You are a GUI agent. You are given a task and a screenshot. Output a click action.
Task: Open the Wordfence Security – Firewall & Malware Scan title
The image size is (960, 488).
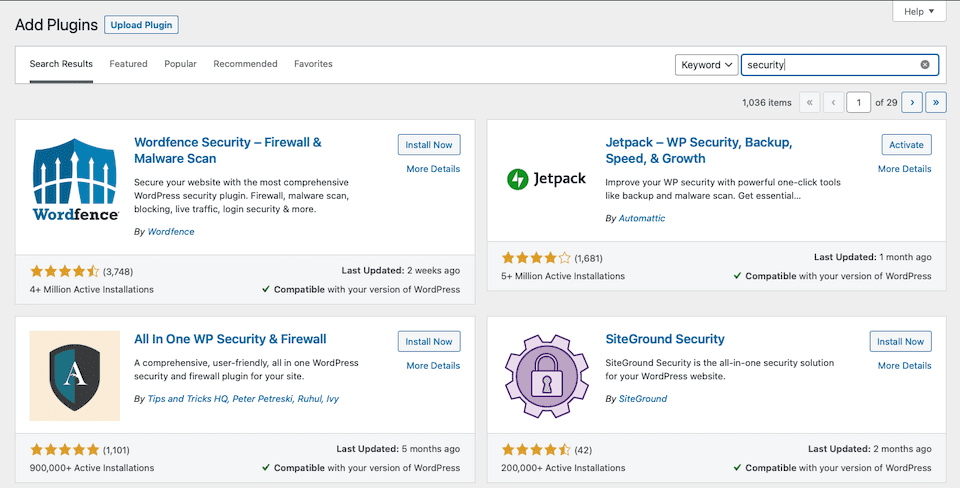coord(228,150)
